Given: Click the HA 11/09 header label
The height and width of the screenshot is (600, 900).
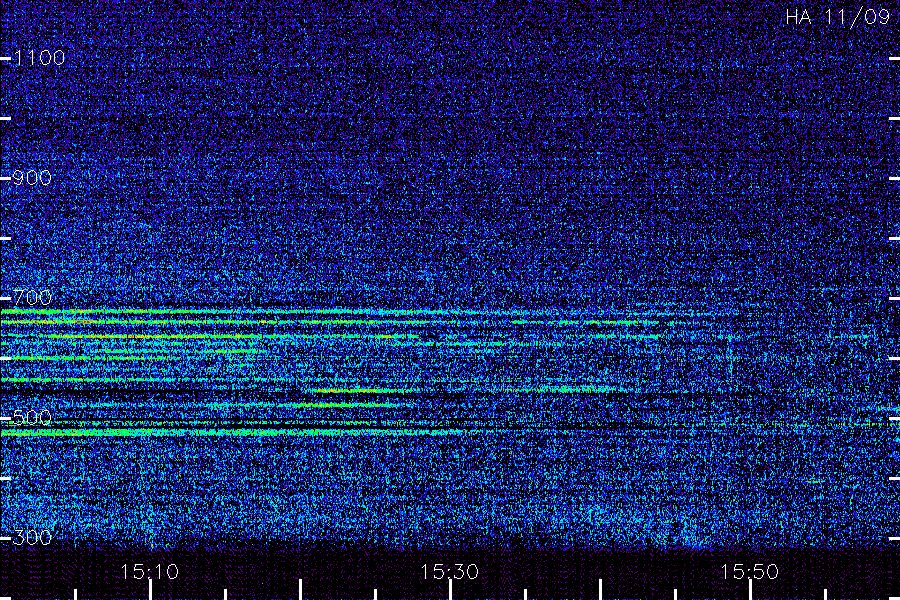Looking at the screenshot, I should (x=837, y=17).
